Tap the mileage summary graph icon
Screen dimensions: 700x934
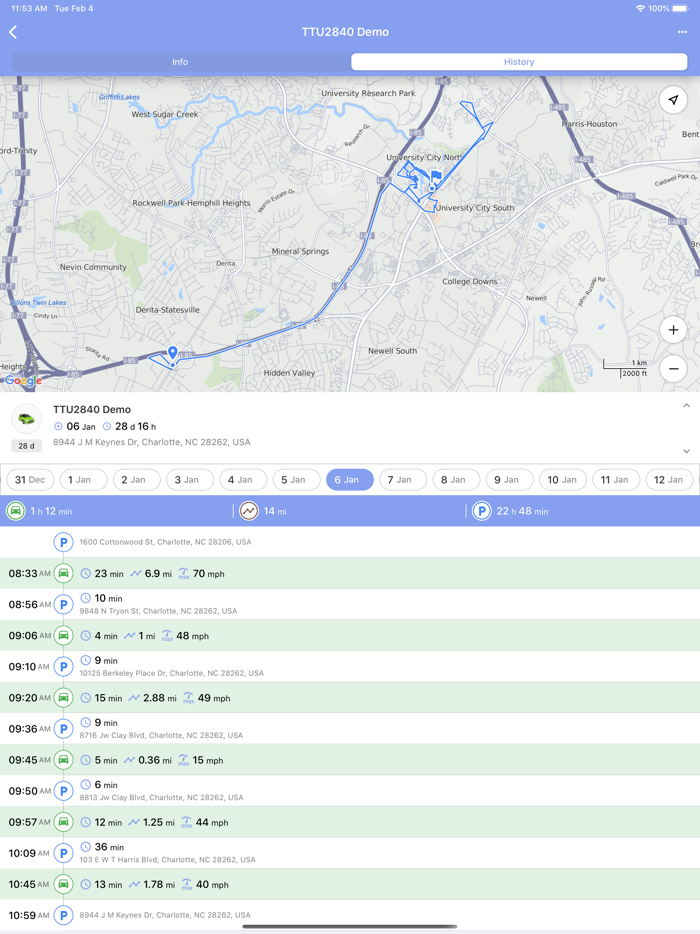tap(249, 511)
